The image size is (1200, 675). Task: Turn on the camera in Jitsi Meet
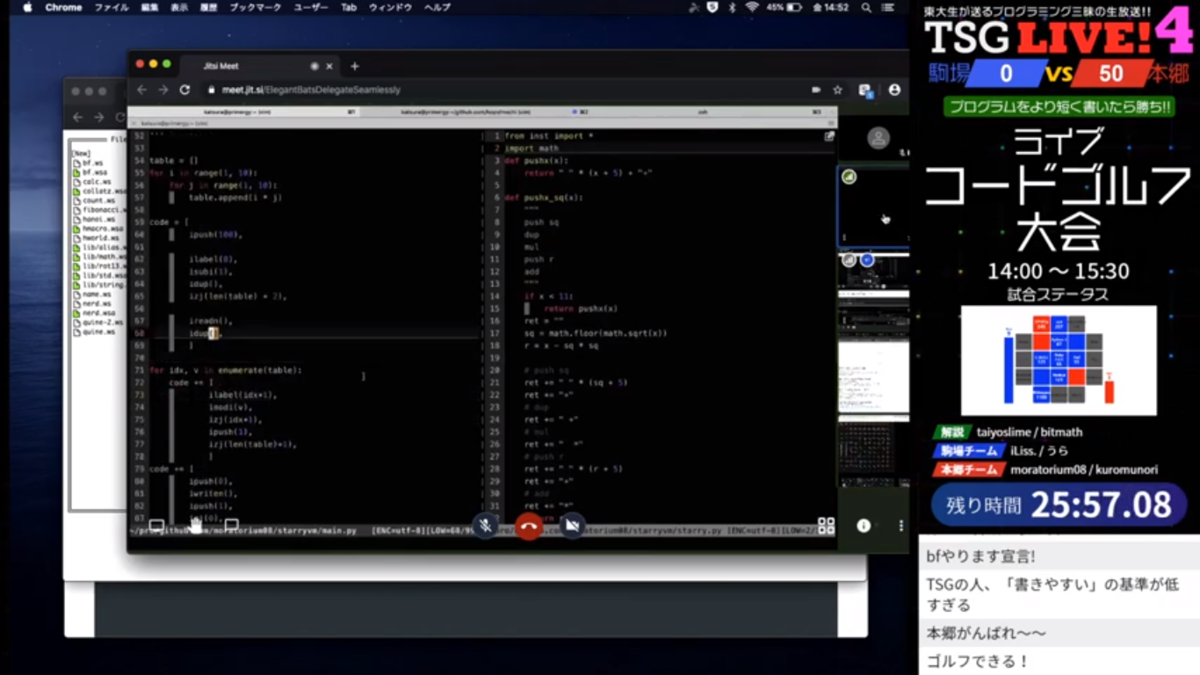pyautogui.click(x=572, y=525)
